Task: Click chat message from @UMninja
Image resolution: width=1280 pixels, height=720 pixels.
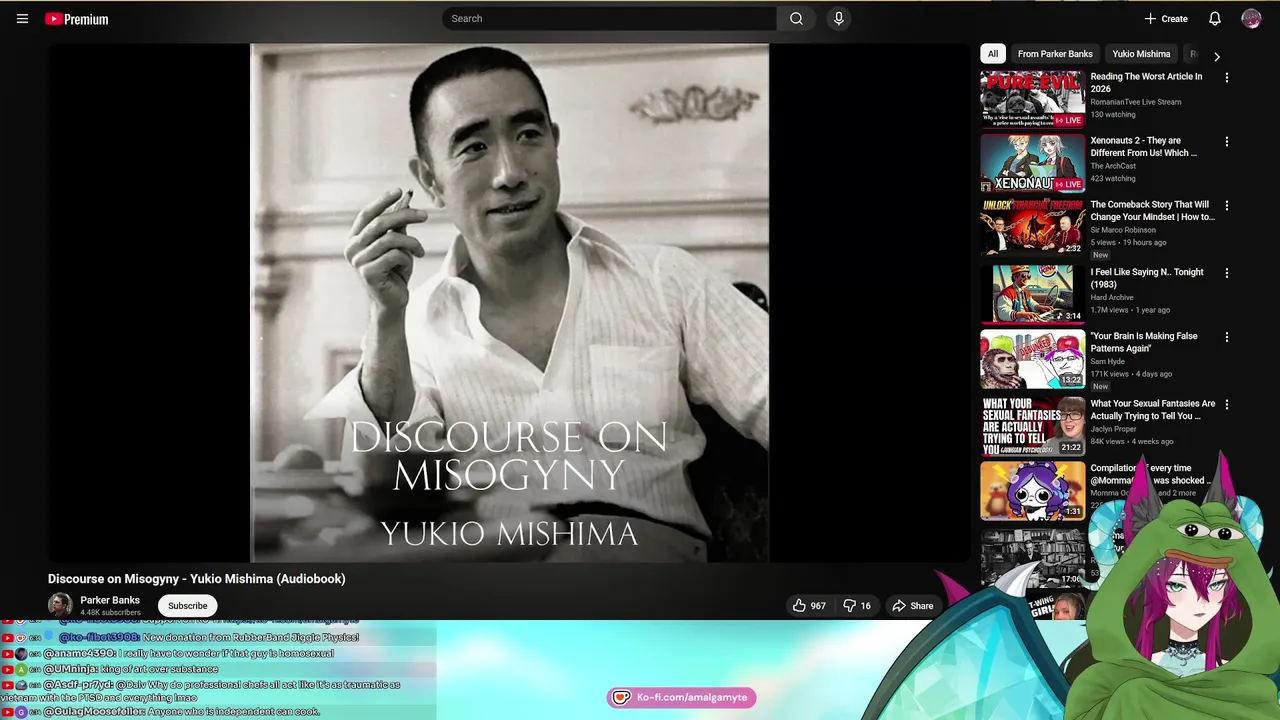Action: [130, 669]
